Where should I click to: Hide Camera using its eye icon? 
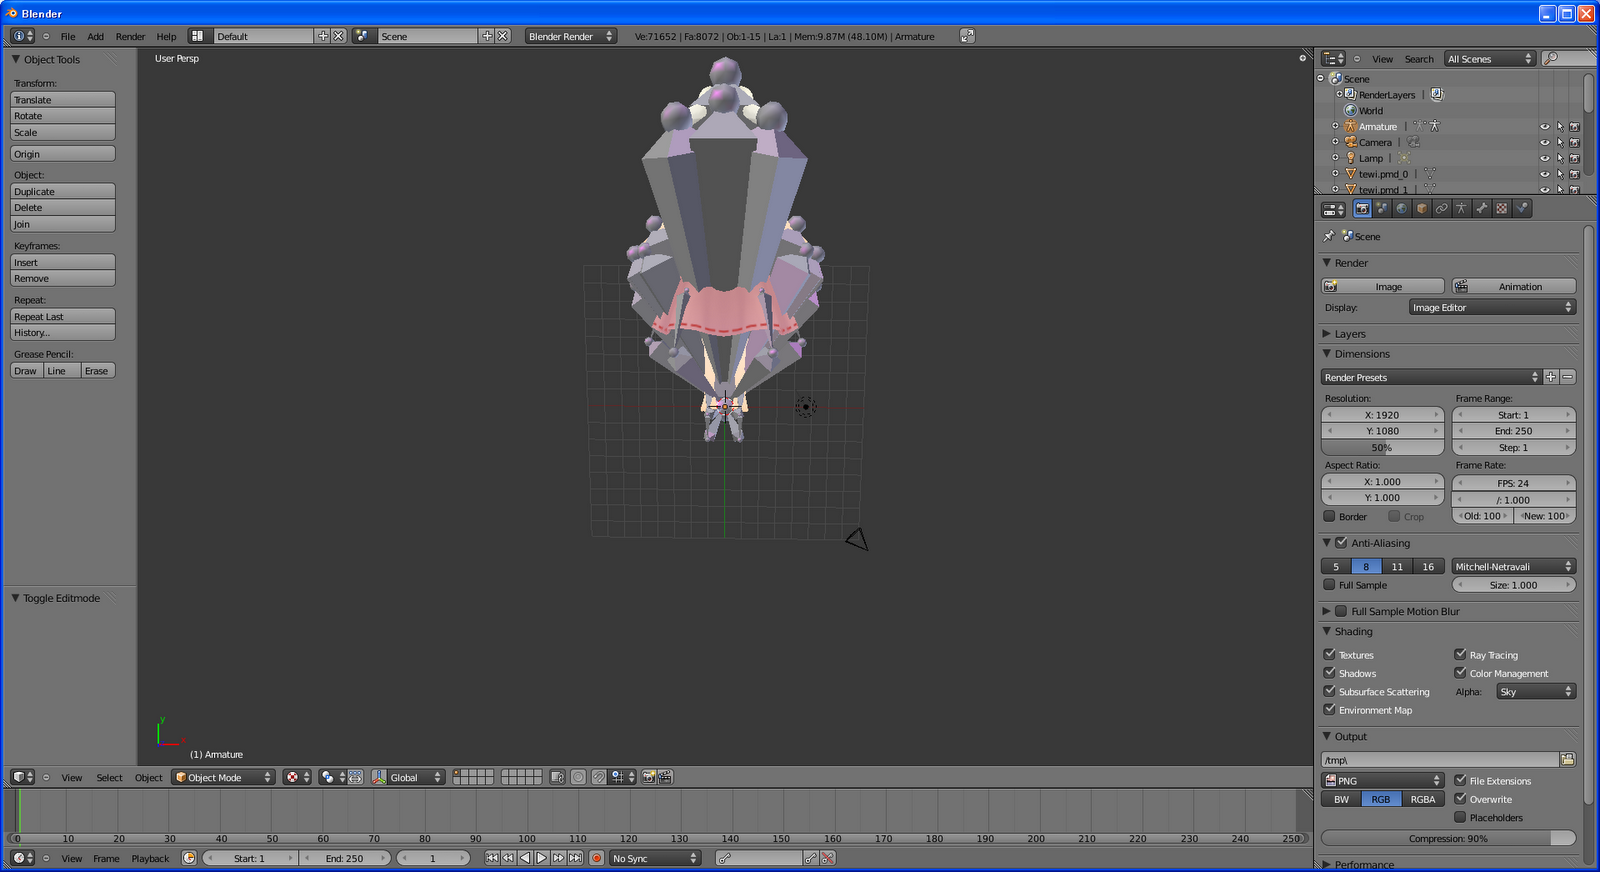1544,143
